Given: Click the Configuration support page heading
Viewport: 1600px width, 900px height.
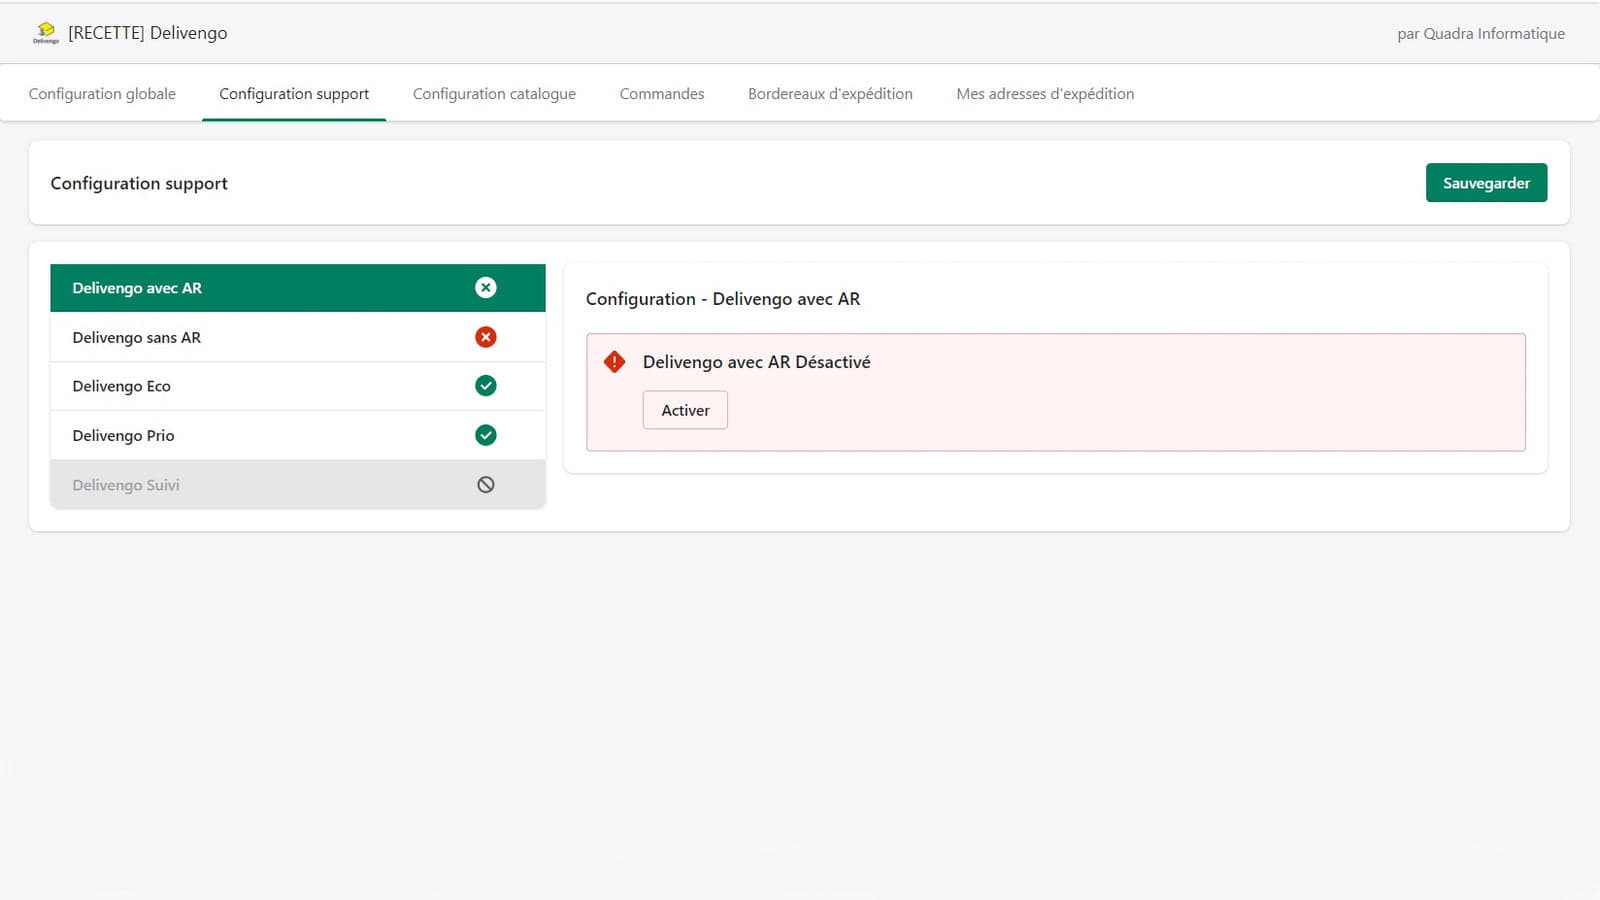Looking at the screenshot, I should coord(139,183).
